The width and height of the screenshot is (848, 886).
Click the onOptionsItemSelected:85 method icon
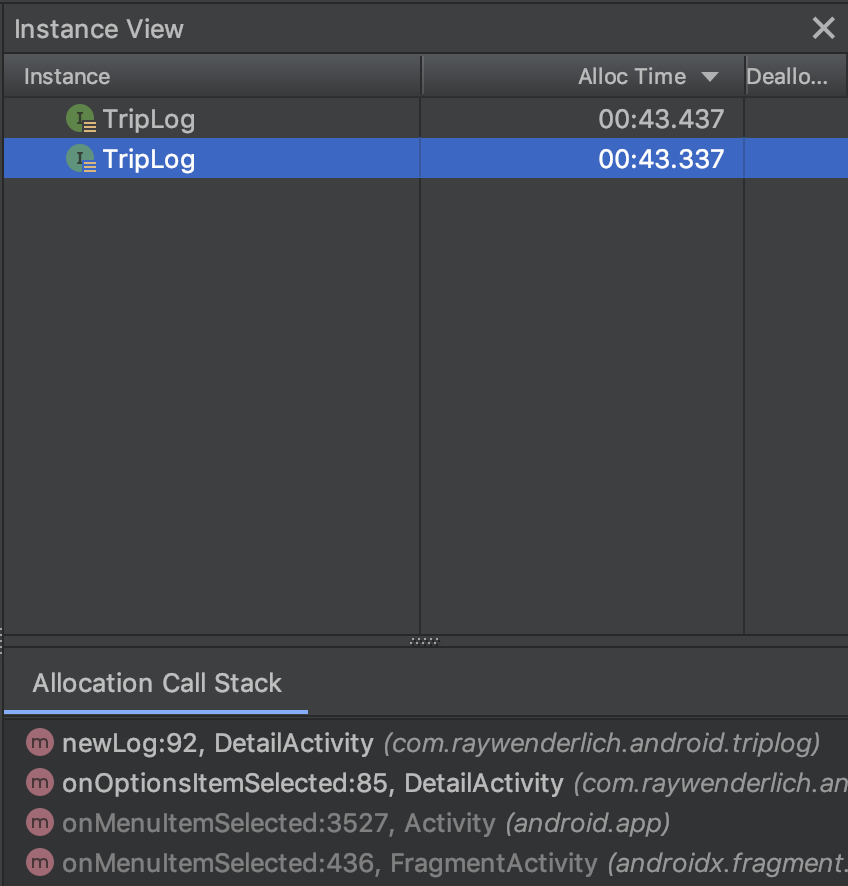40,783
